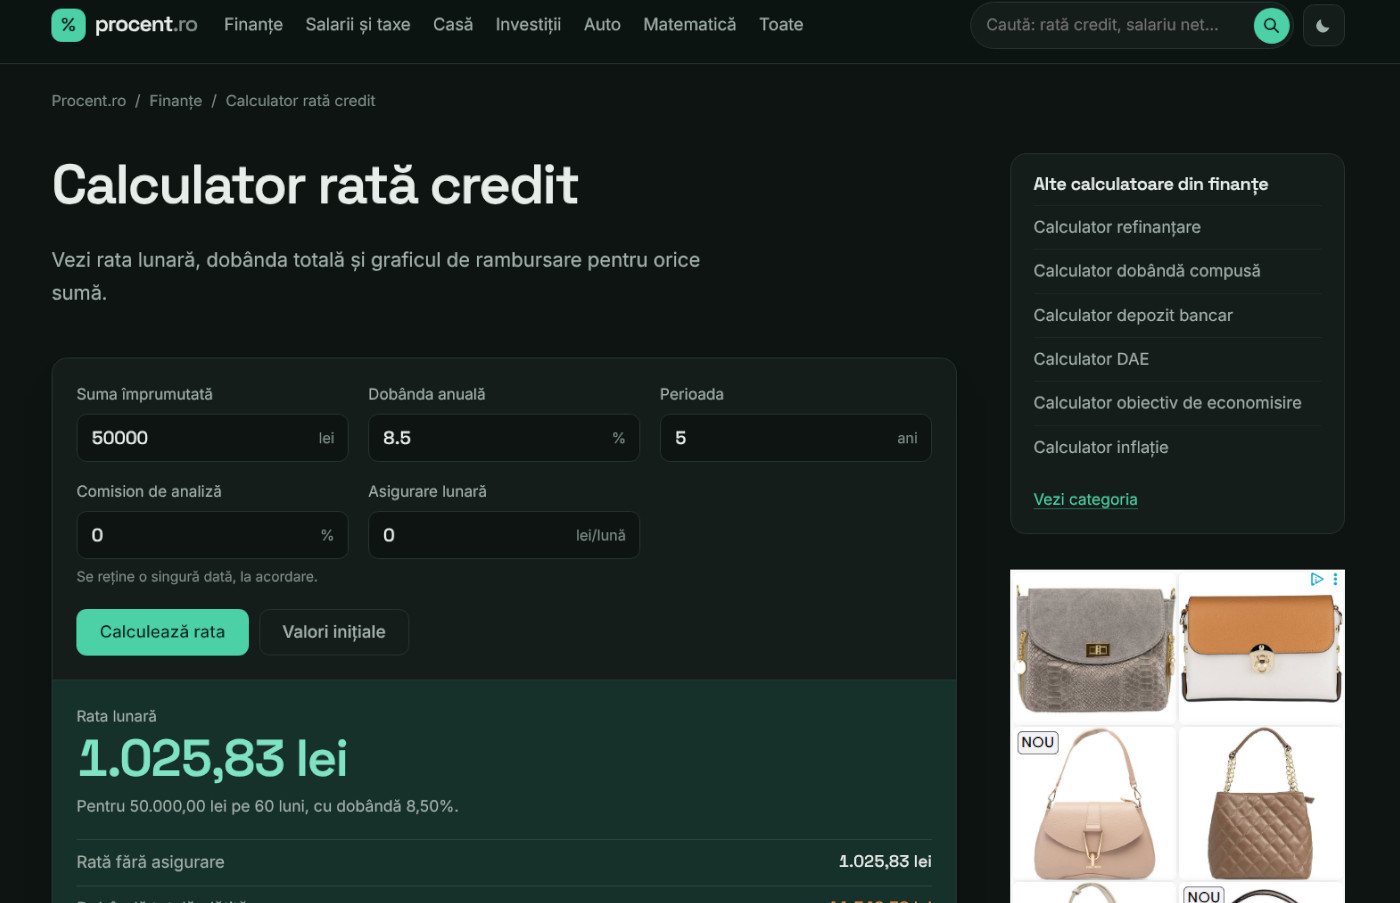The image size is (1400, 903).
Task: Click the Se reține o singură dată note
Action: click(197, 577)
